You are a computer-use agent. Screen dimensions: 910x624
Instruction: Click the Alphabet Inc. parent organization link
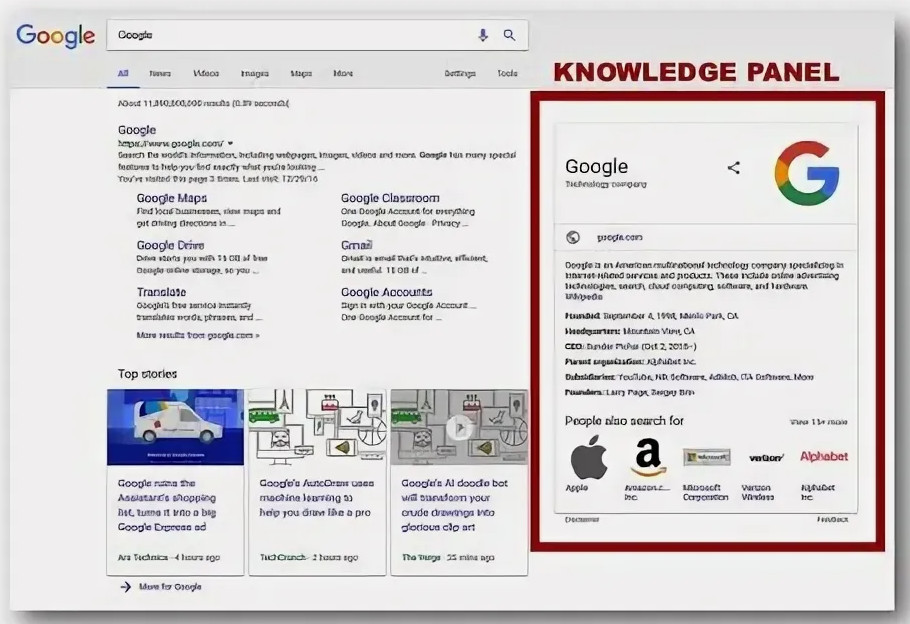[x=671, y=362]
